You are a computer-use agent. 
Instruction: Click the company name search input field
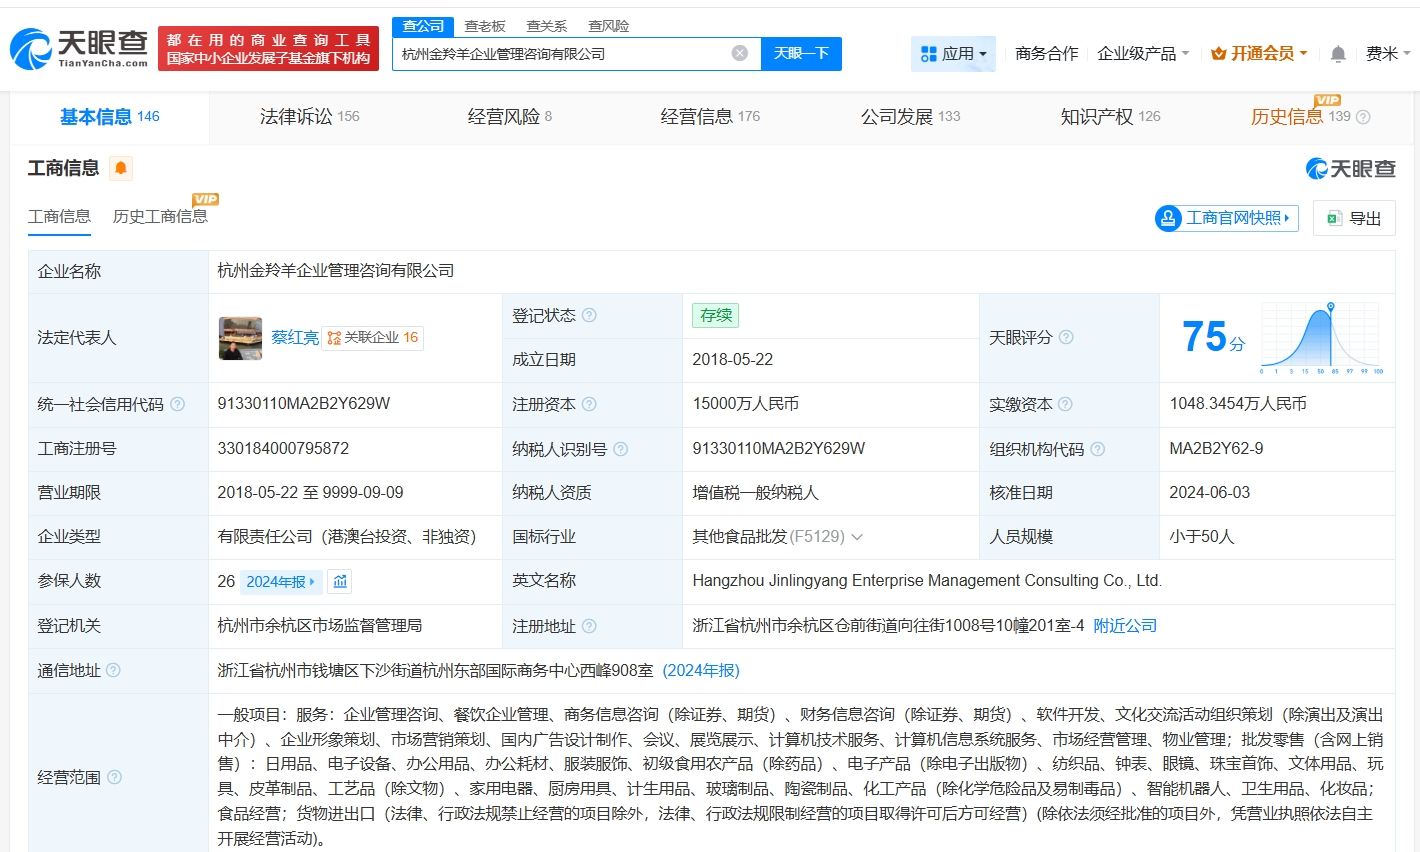point(560,53)
